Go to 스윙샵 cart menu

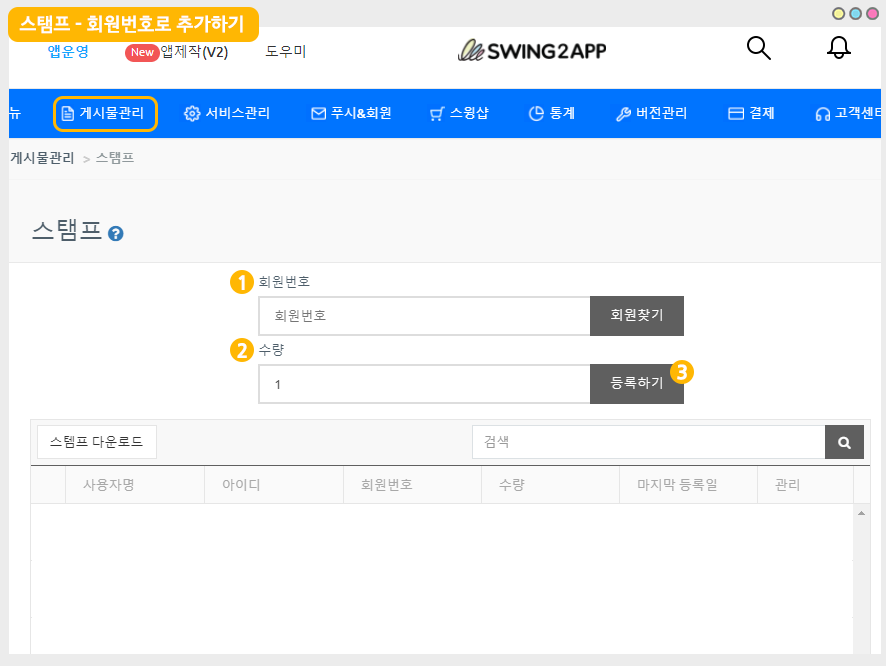(459, 113)
